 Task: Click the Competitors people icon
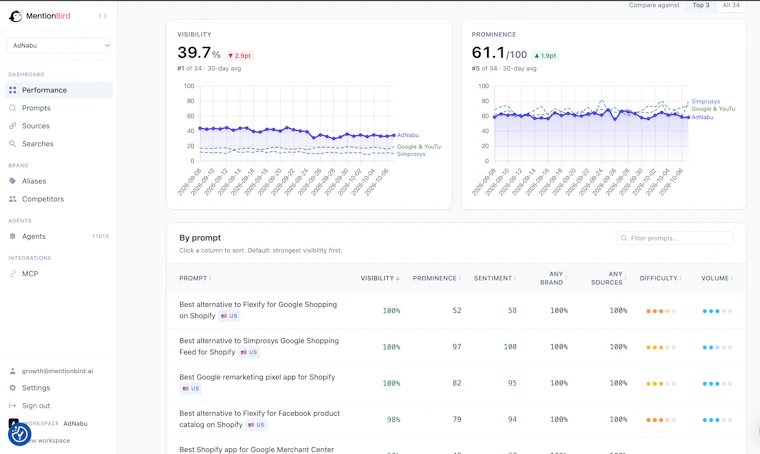tap(13, 199)
